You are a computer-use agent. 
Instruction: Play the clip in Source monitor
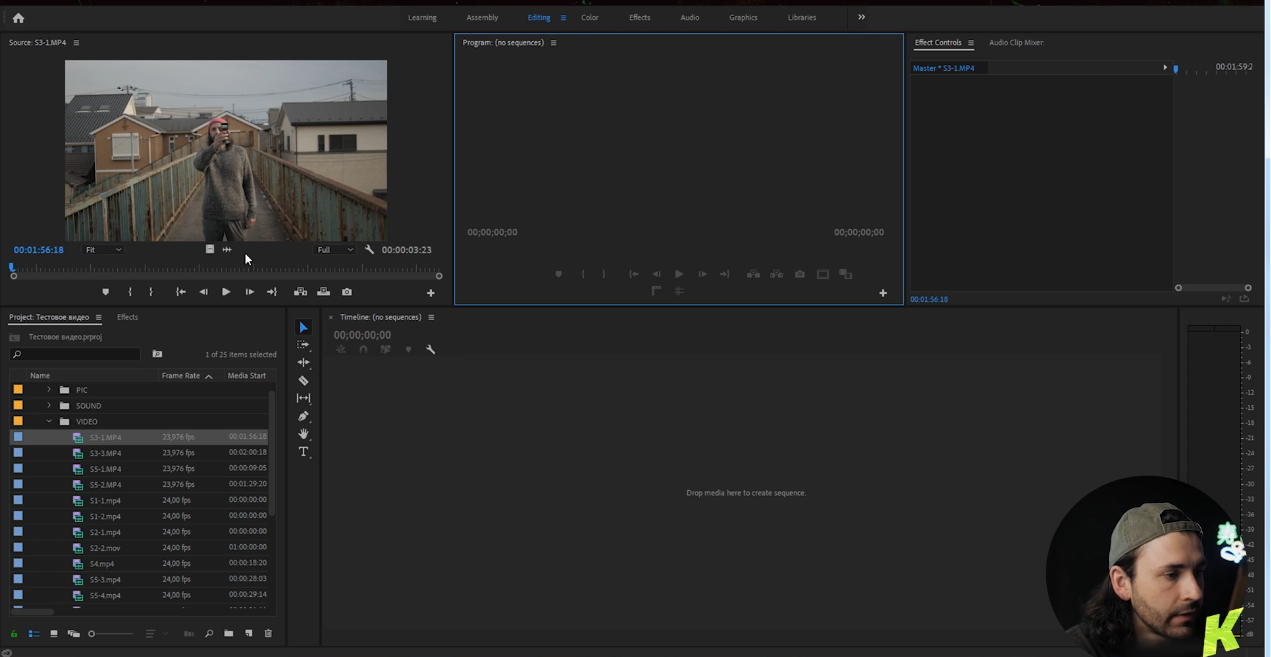[x=226, y=292]
